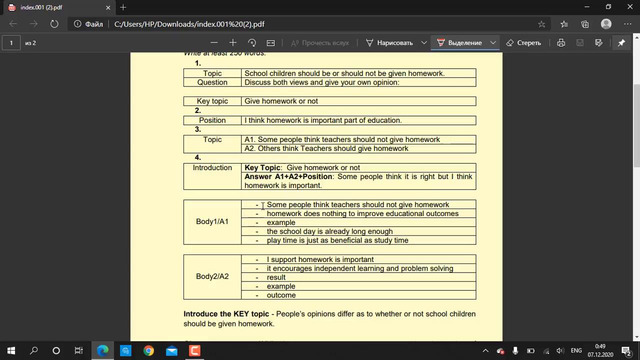Image resolution: width=640 pixels, height=360 pixels.
Task: Open Cortana circle icon
Action: 56,351
